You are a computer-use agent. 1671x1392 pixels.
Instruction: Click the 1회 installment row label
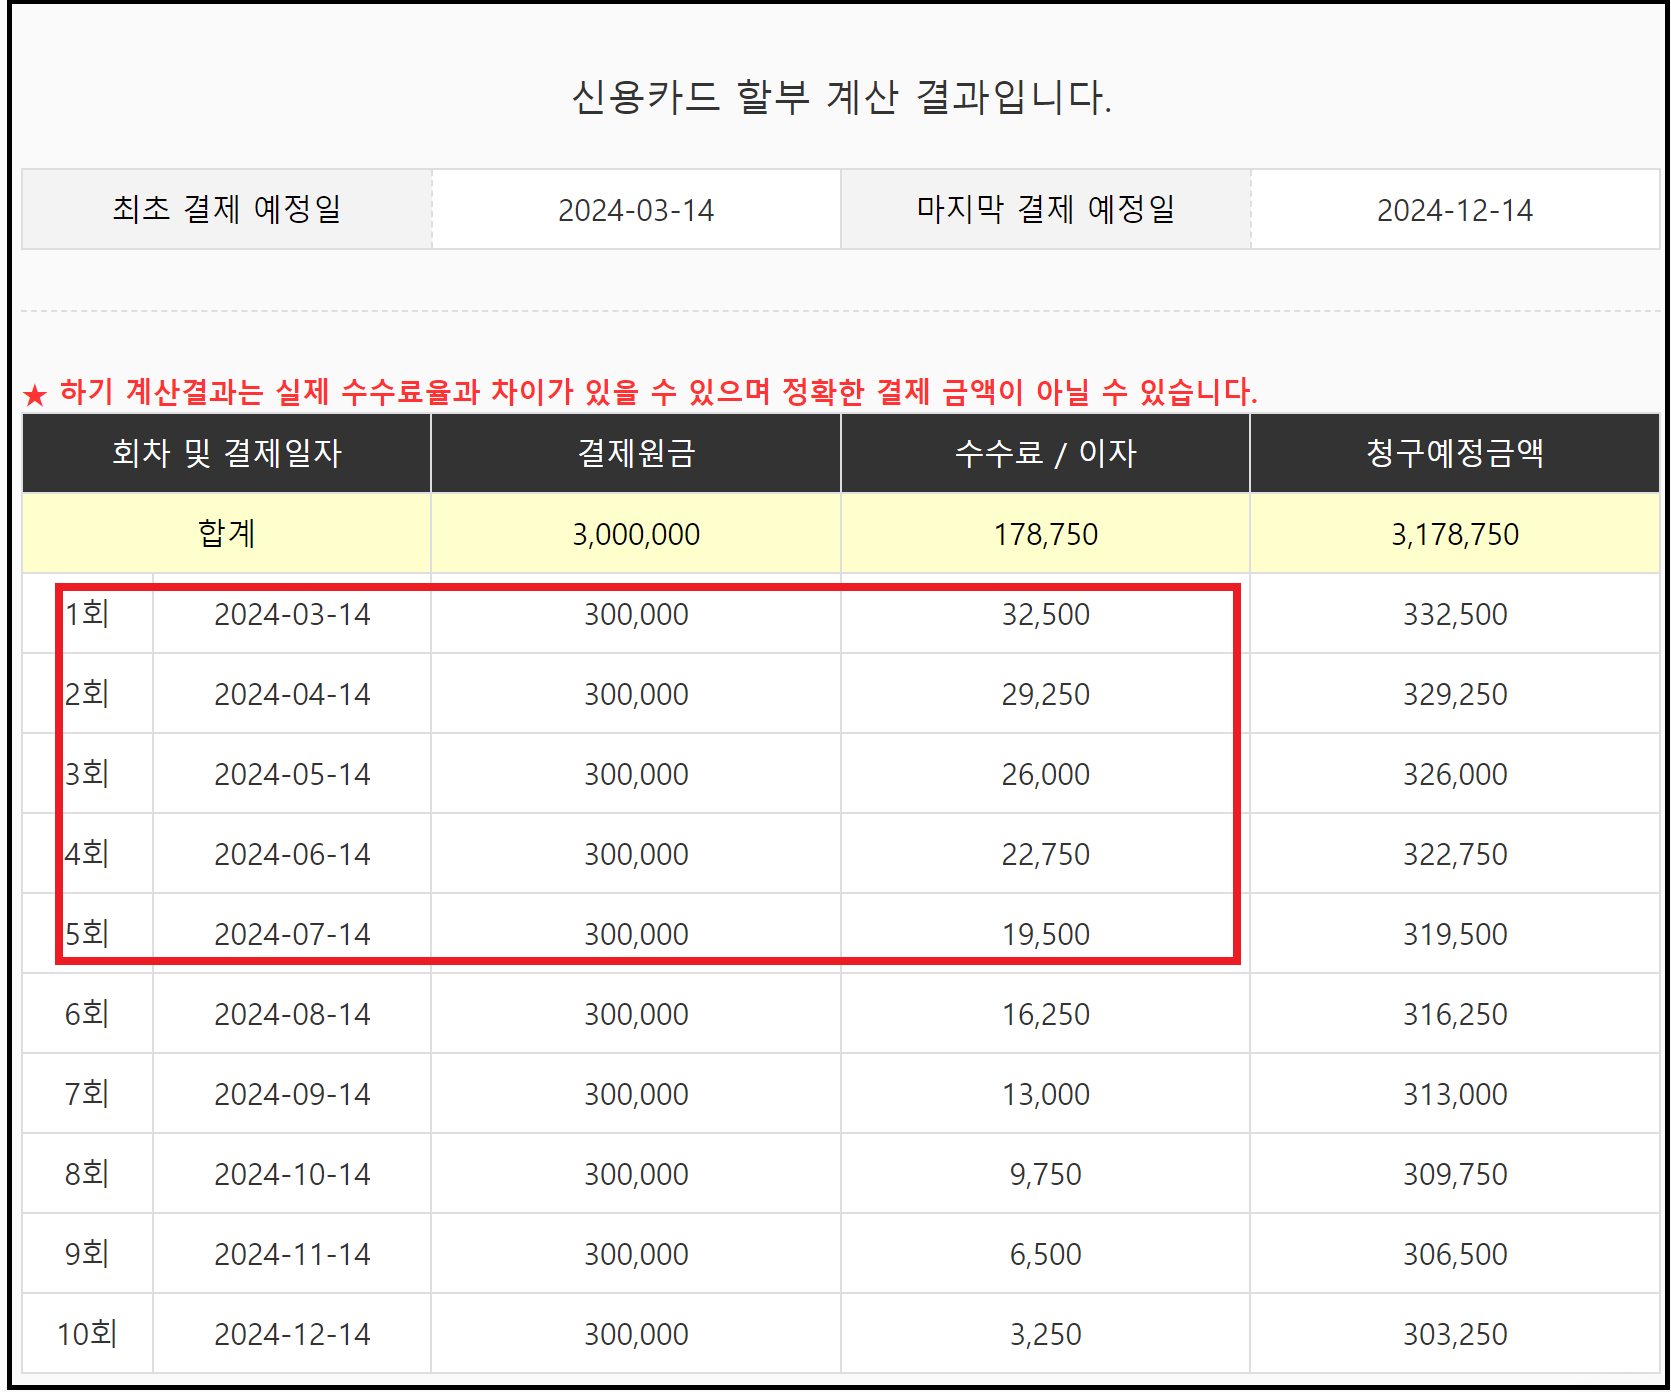click(85, 614)
